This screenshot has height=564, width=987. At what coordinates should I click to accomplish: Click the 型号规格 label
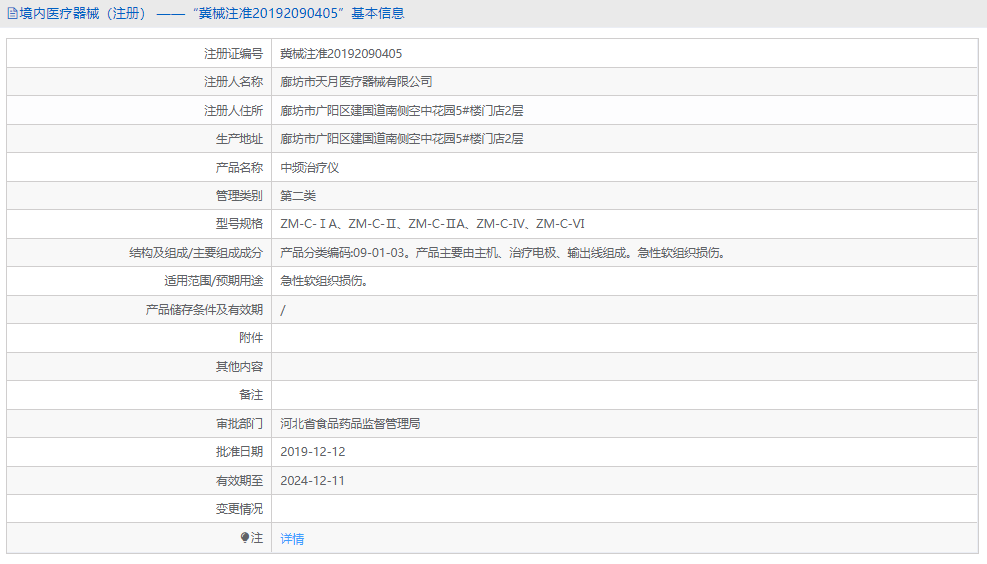[x=239, y=223]
